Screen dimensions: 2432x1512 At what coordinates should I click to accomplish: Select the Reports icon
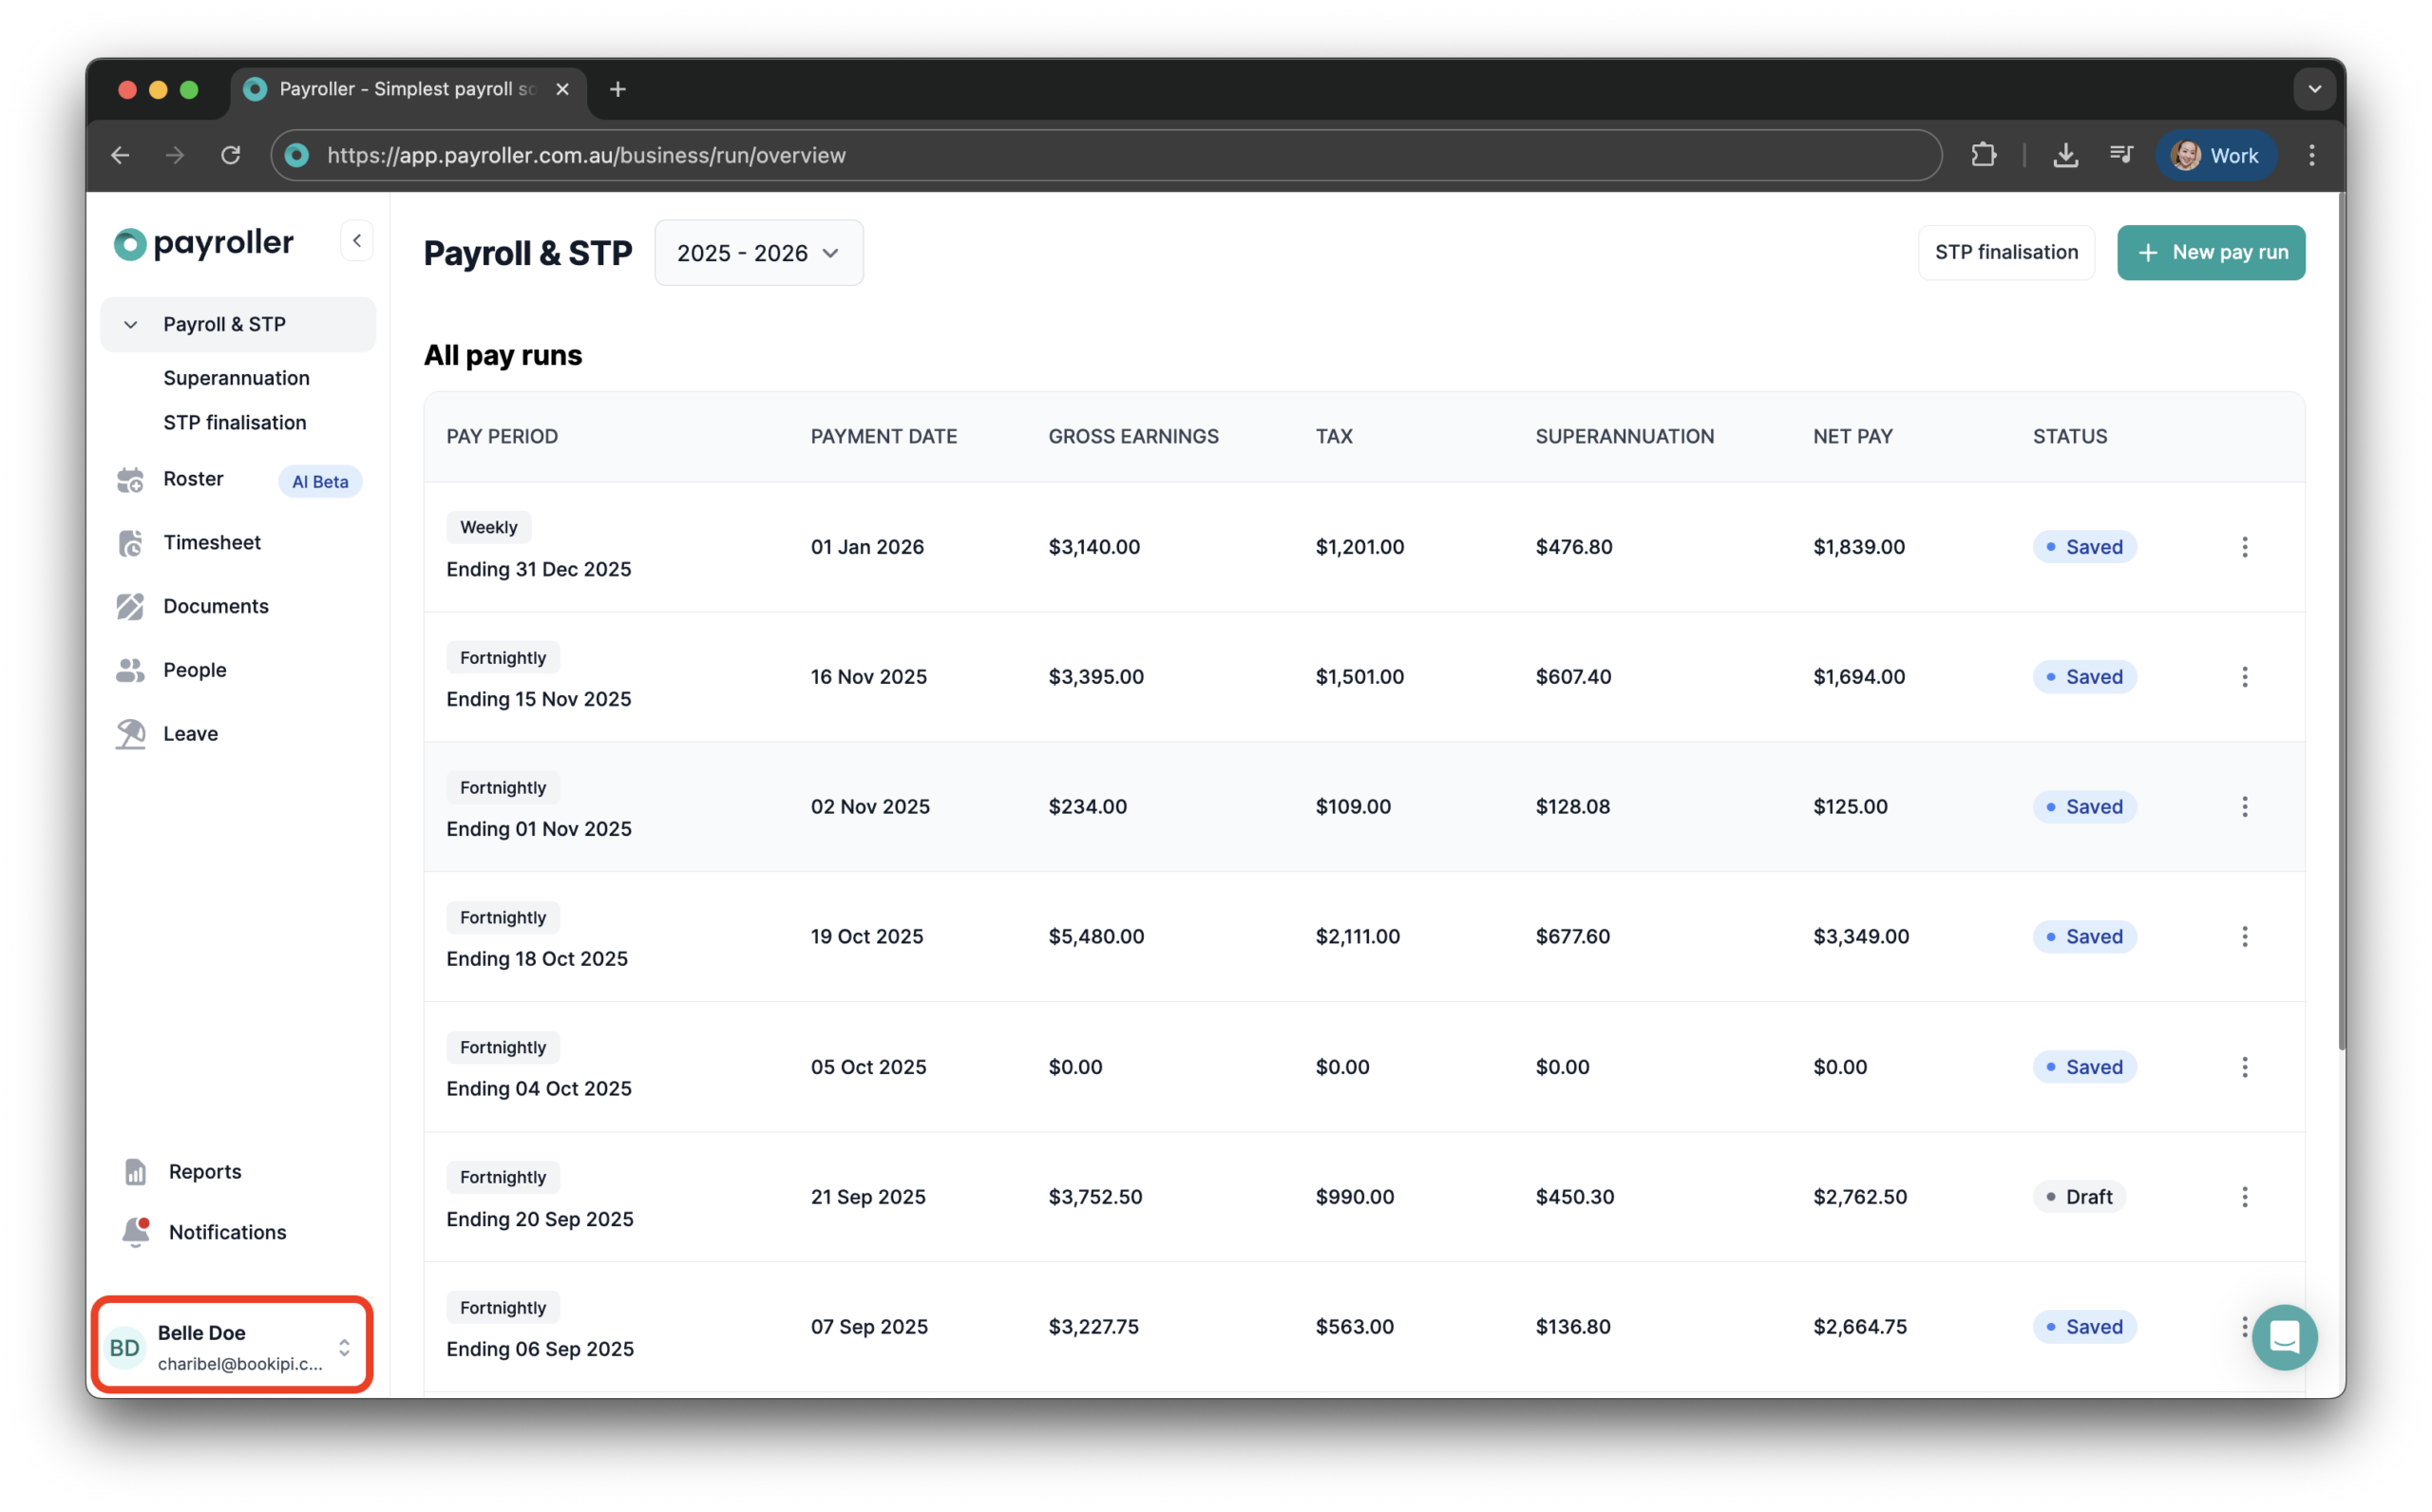point(135,1171)
